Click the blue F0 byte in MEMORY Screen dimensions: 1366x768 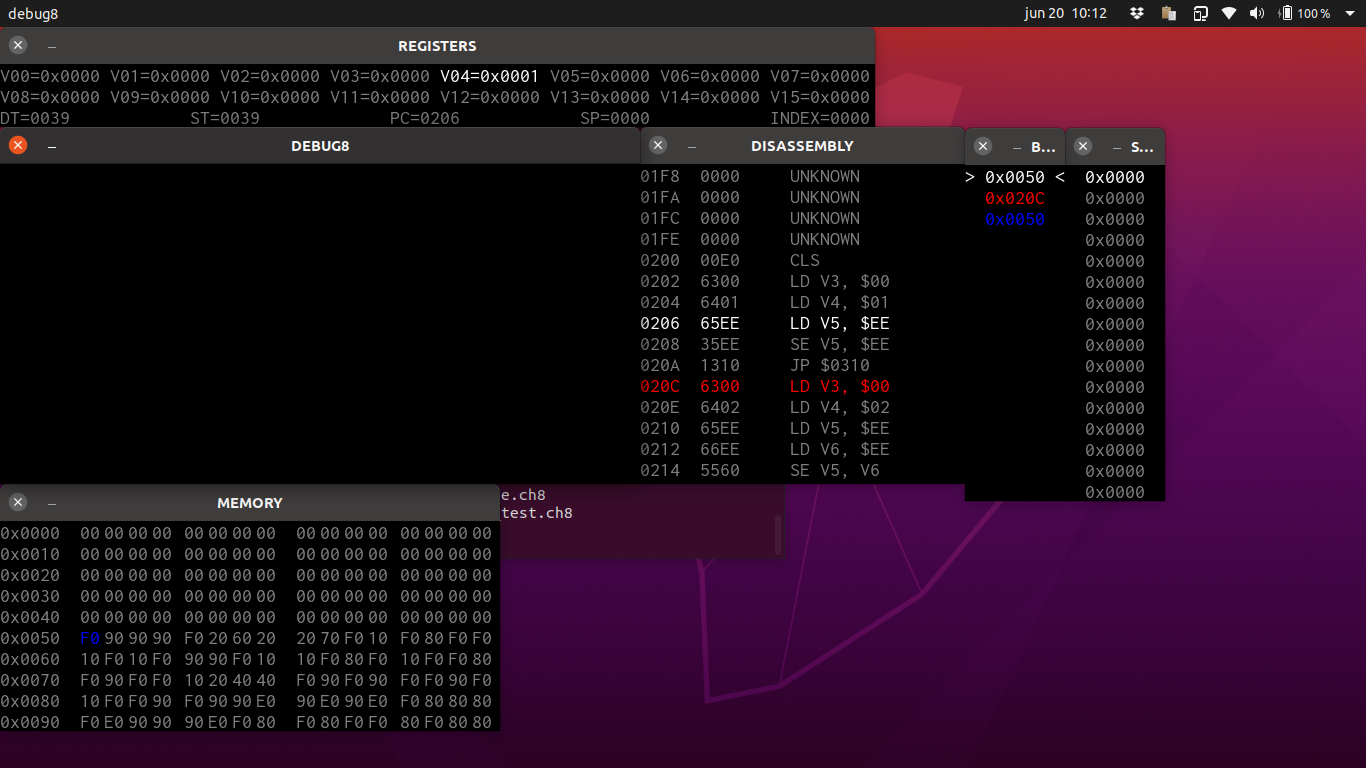click(x=90, y=638)
